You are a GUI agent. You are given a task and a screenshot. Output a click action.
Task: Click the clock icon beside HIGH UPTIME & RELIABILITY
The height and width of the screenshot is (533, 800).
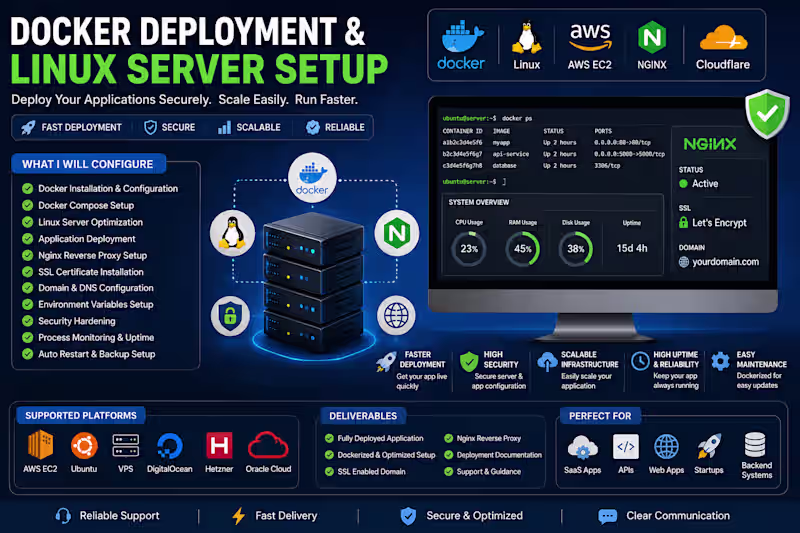pyautogui.click(x=640, y=361)
